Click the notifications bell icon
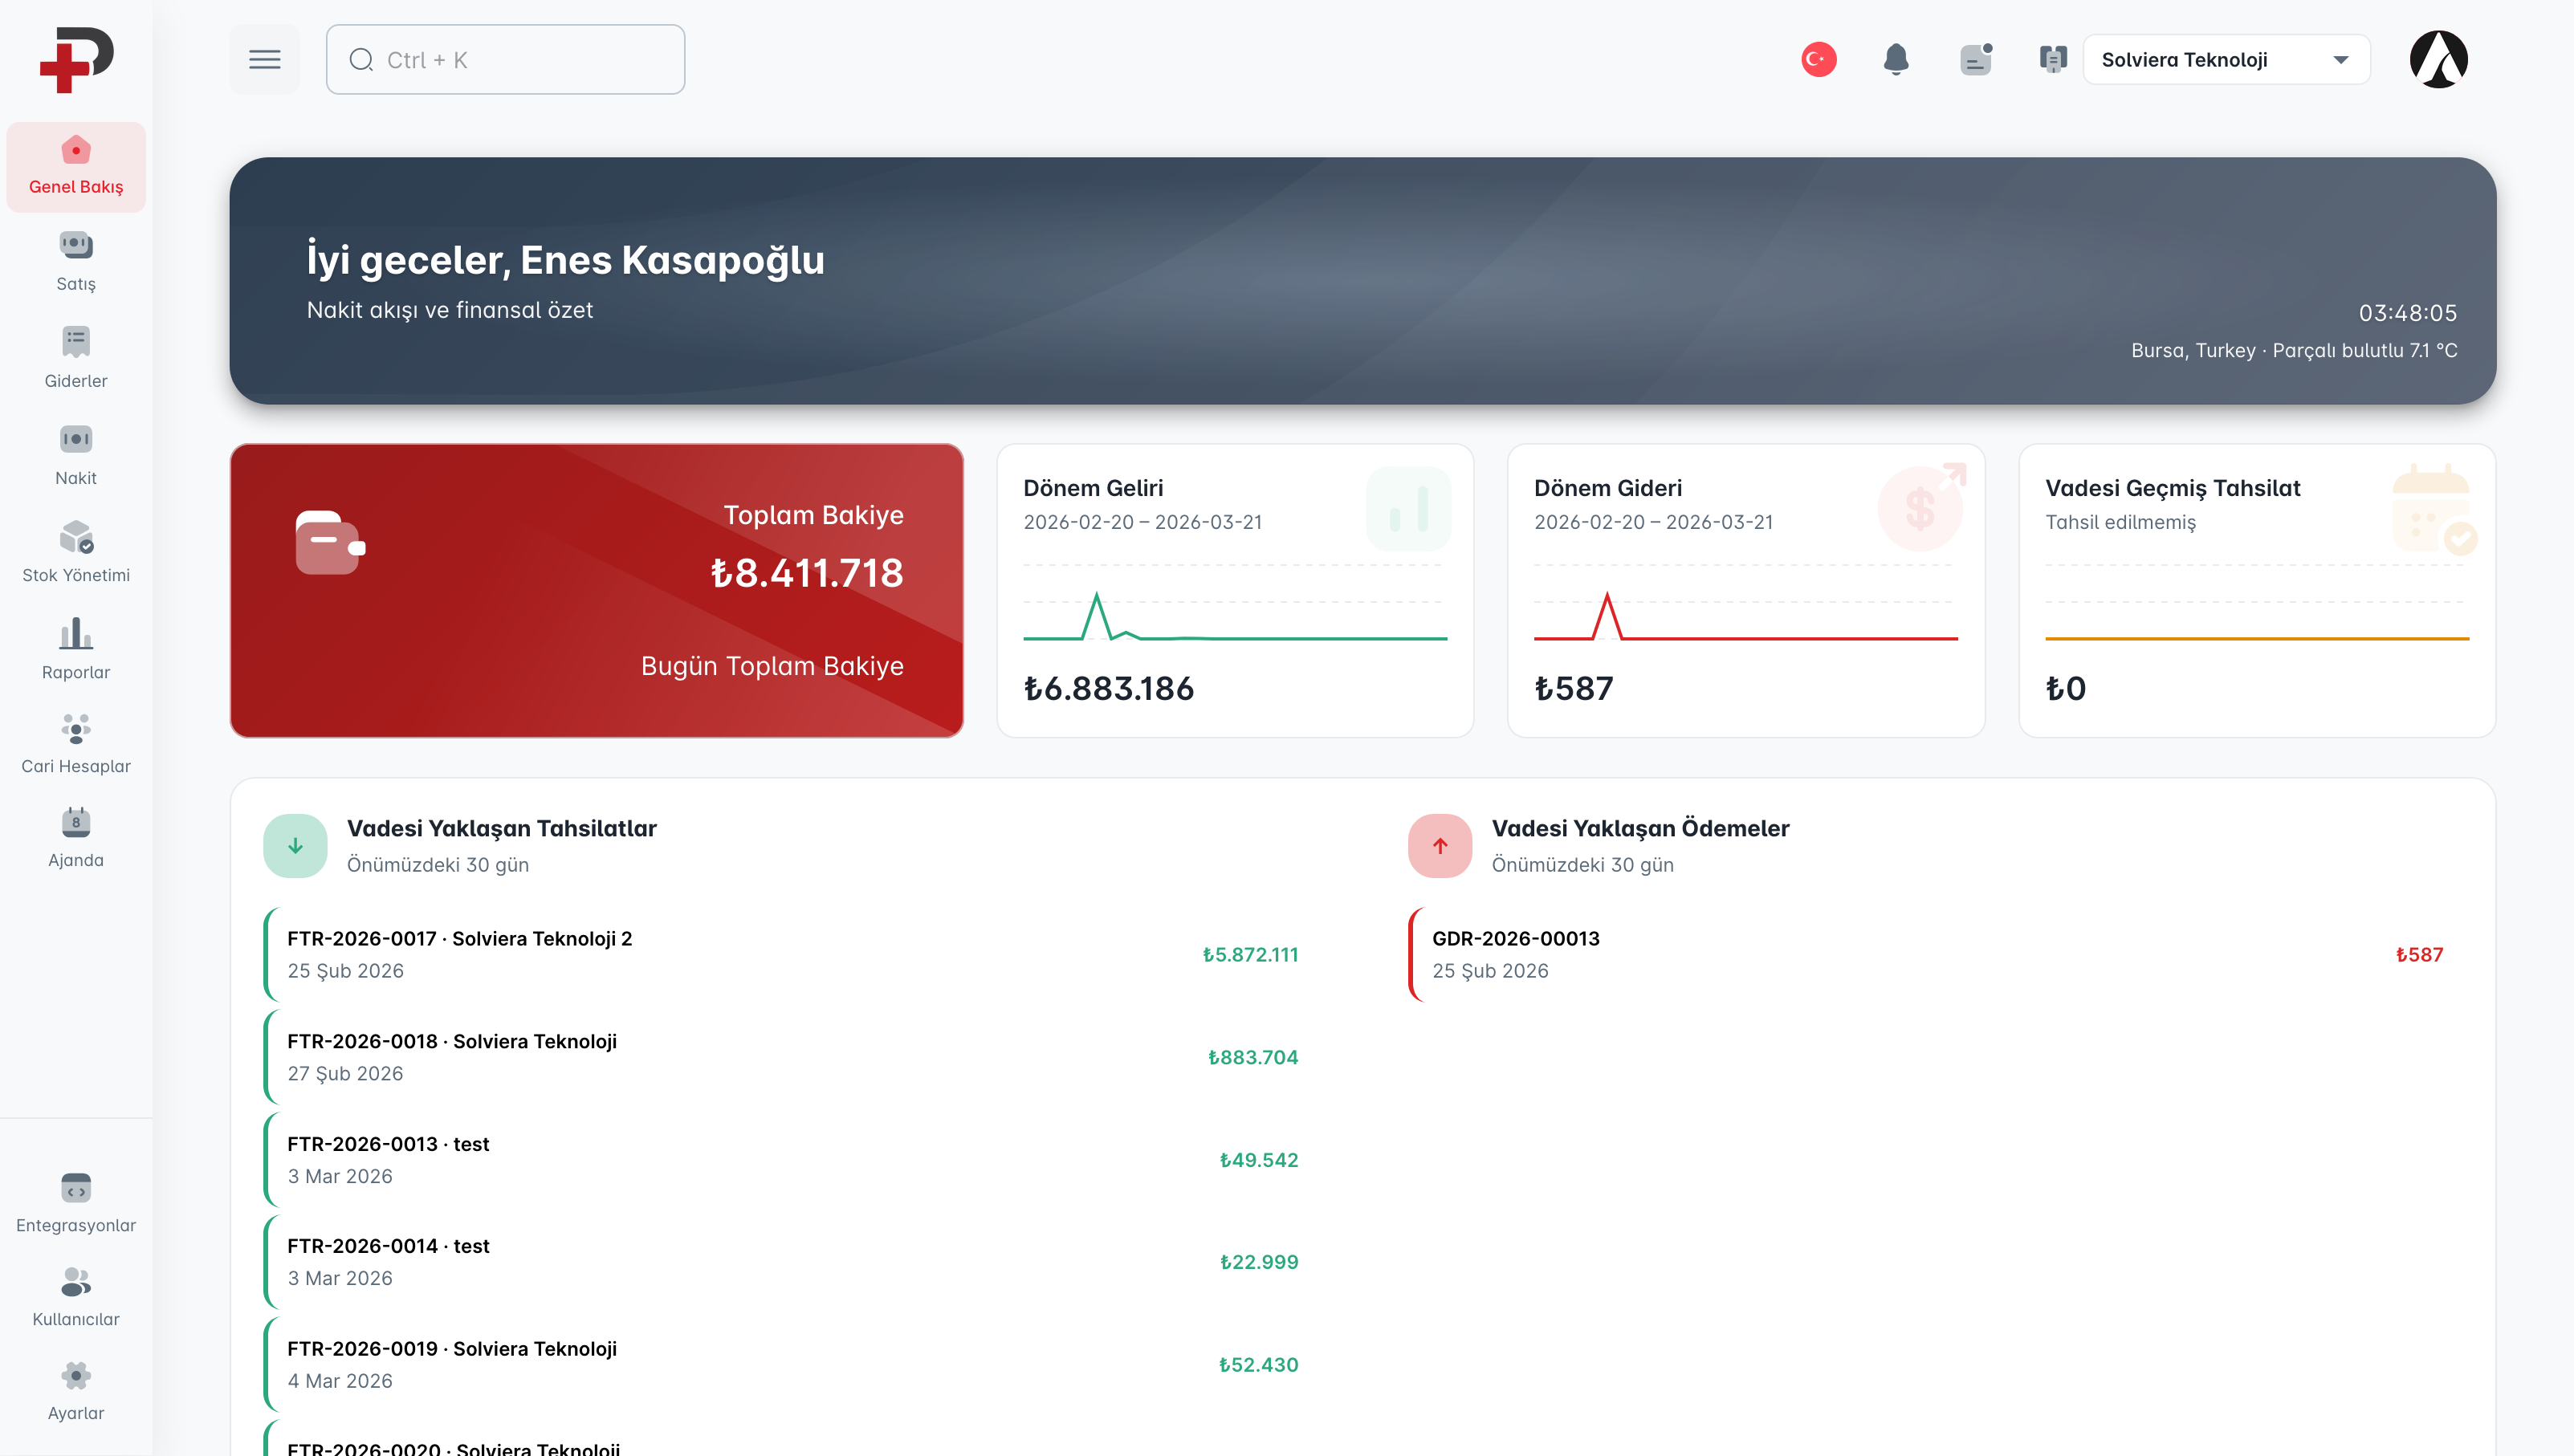Screen dimensions: 2574x1456 tap(1895, 60)
